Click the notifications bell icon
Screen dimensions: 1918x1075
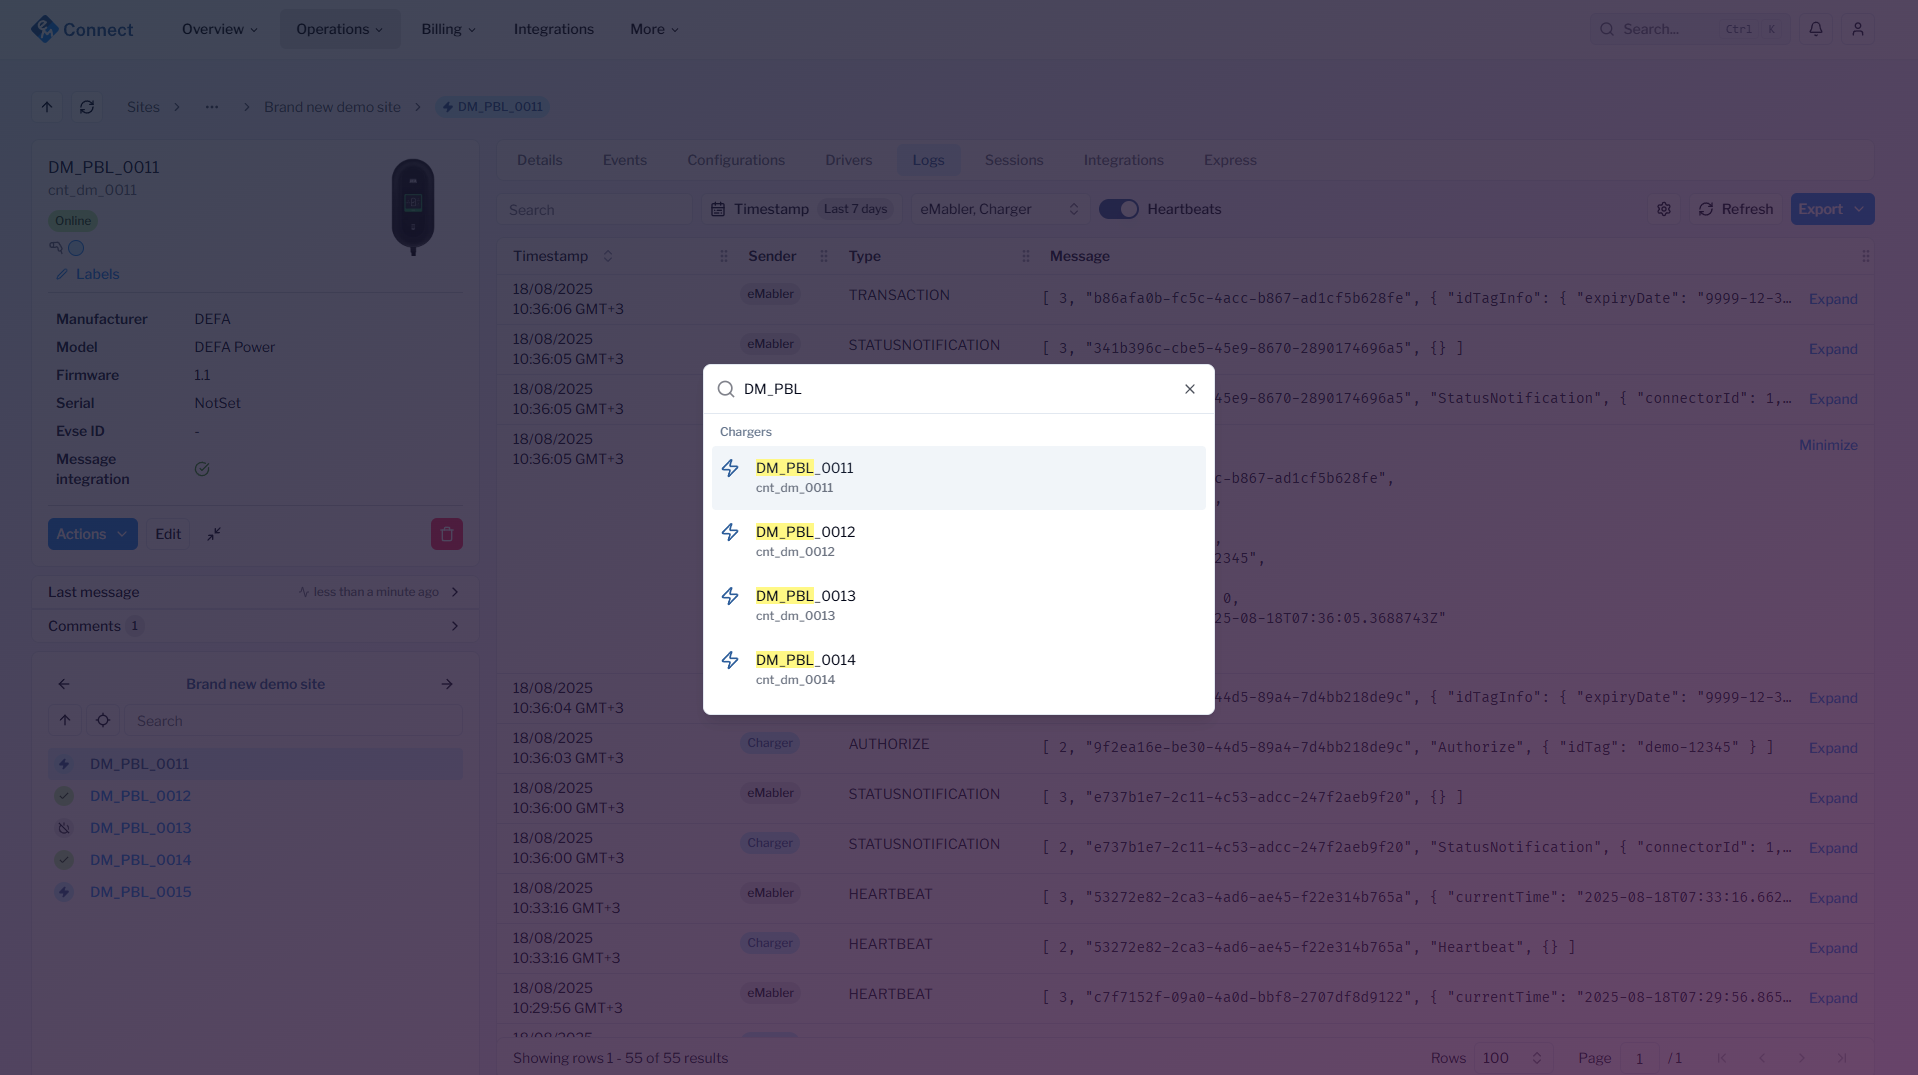point(1816,29)
